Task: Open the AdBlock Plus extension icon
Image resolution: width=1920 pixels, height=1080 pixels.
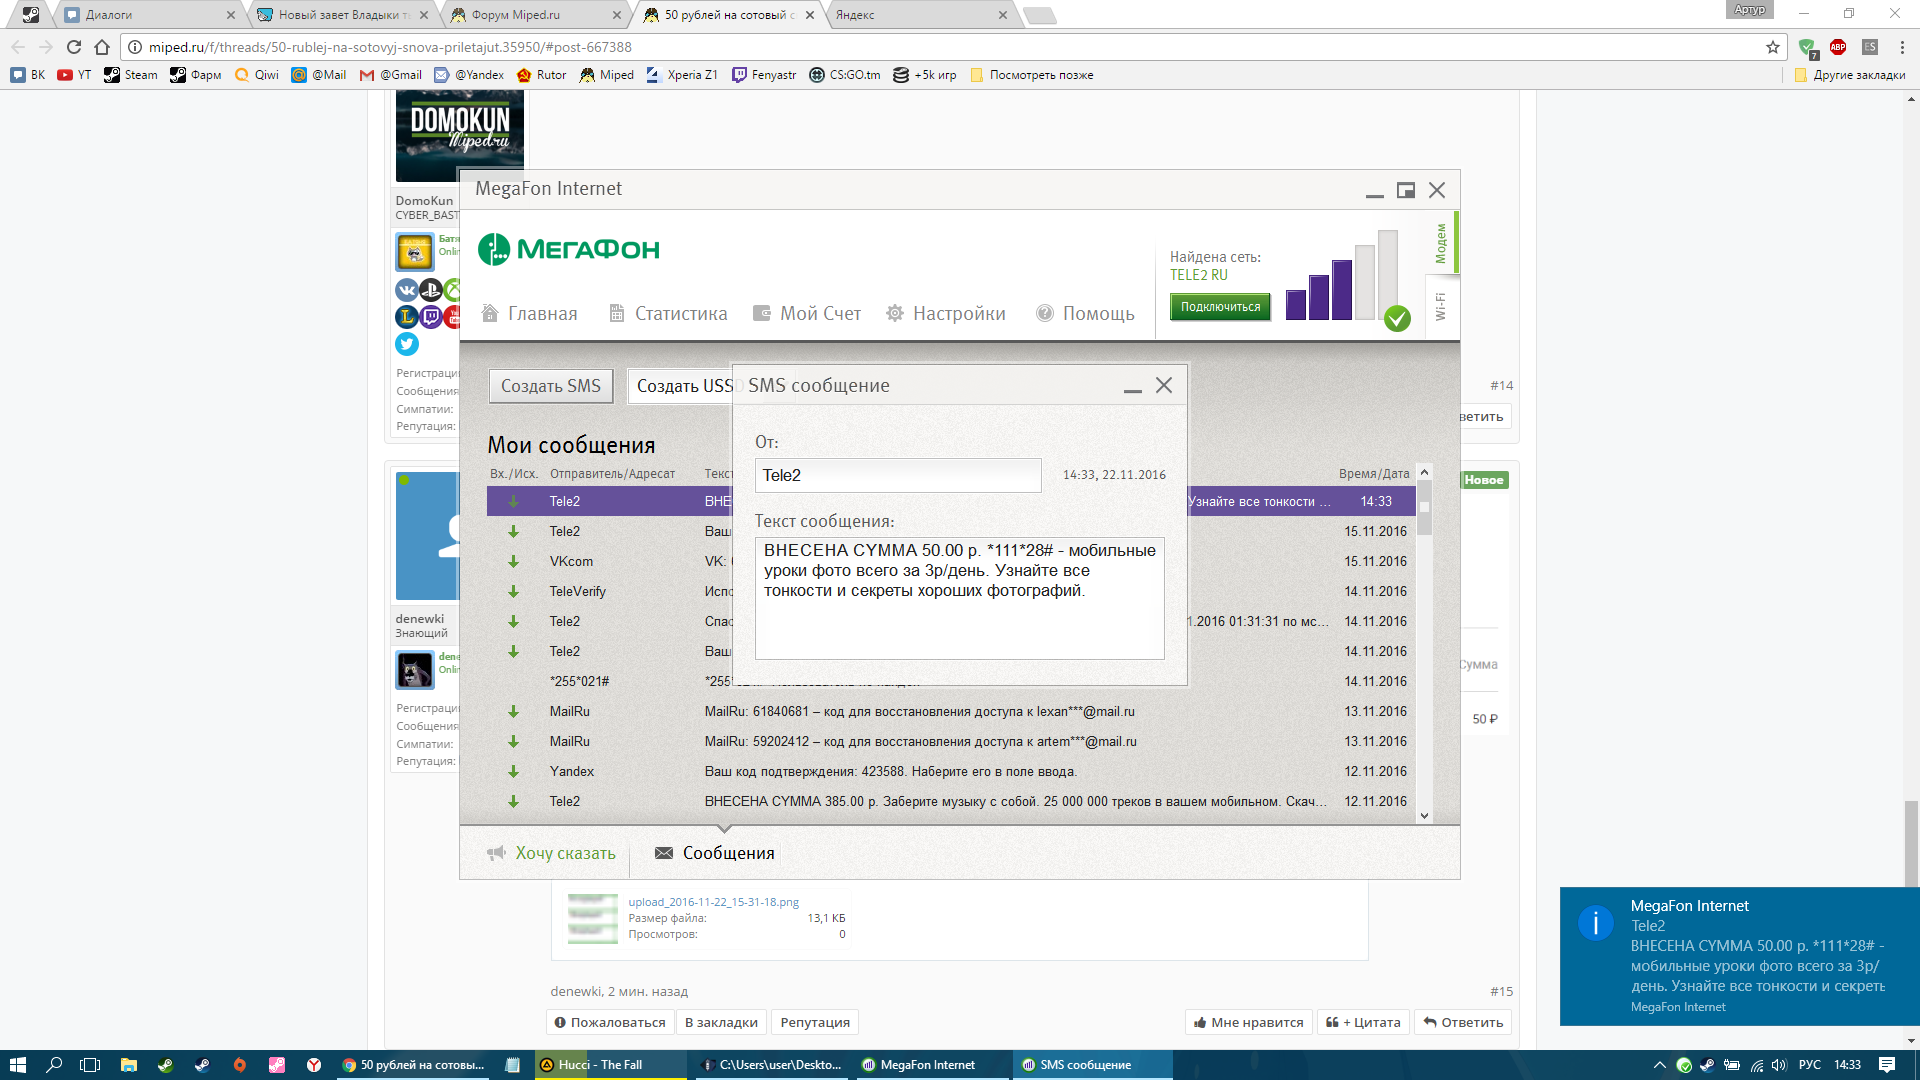Action: pos(1838,47)
